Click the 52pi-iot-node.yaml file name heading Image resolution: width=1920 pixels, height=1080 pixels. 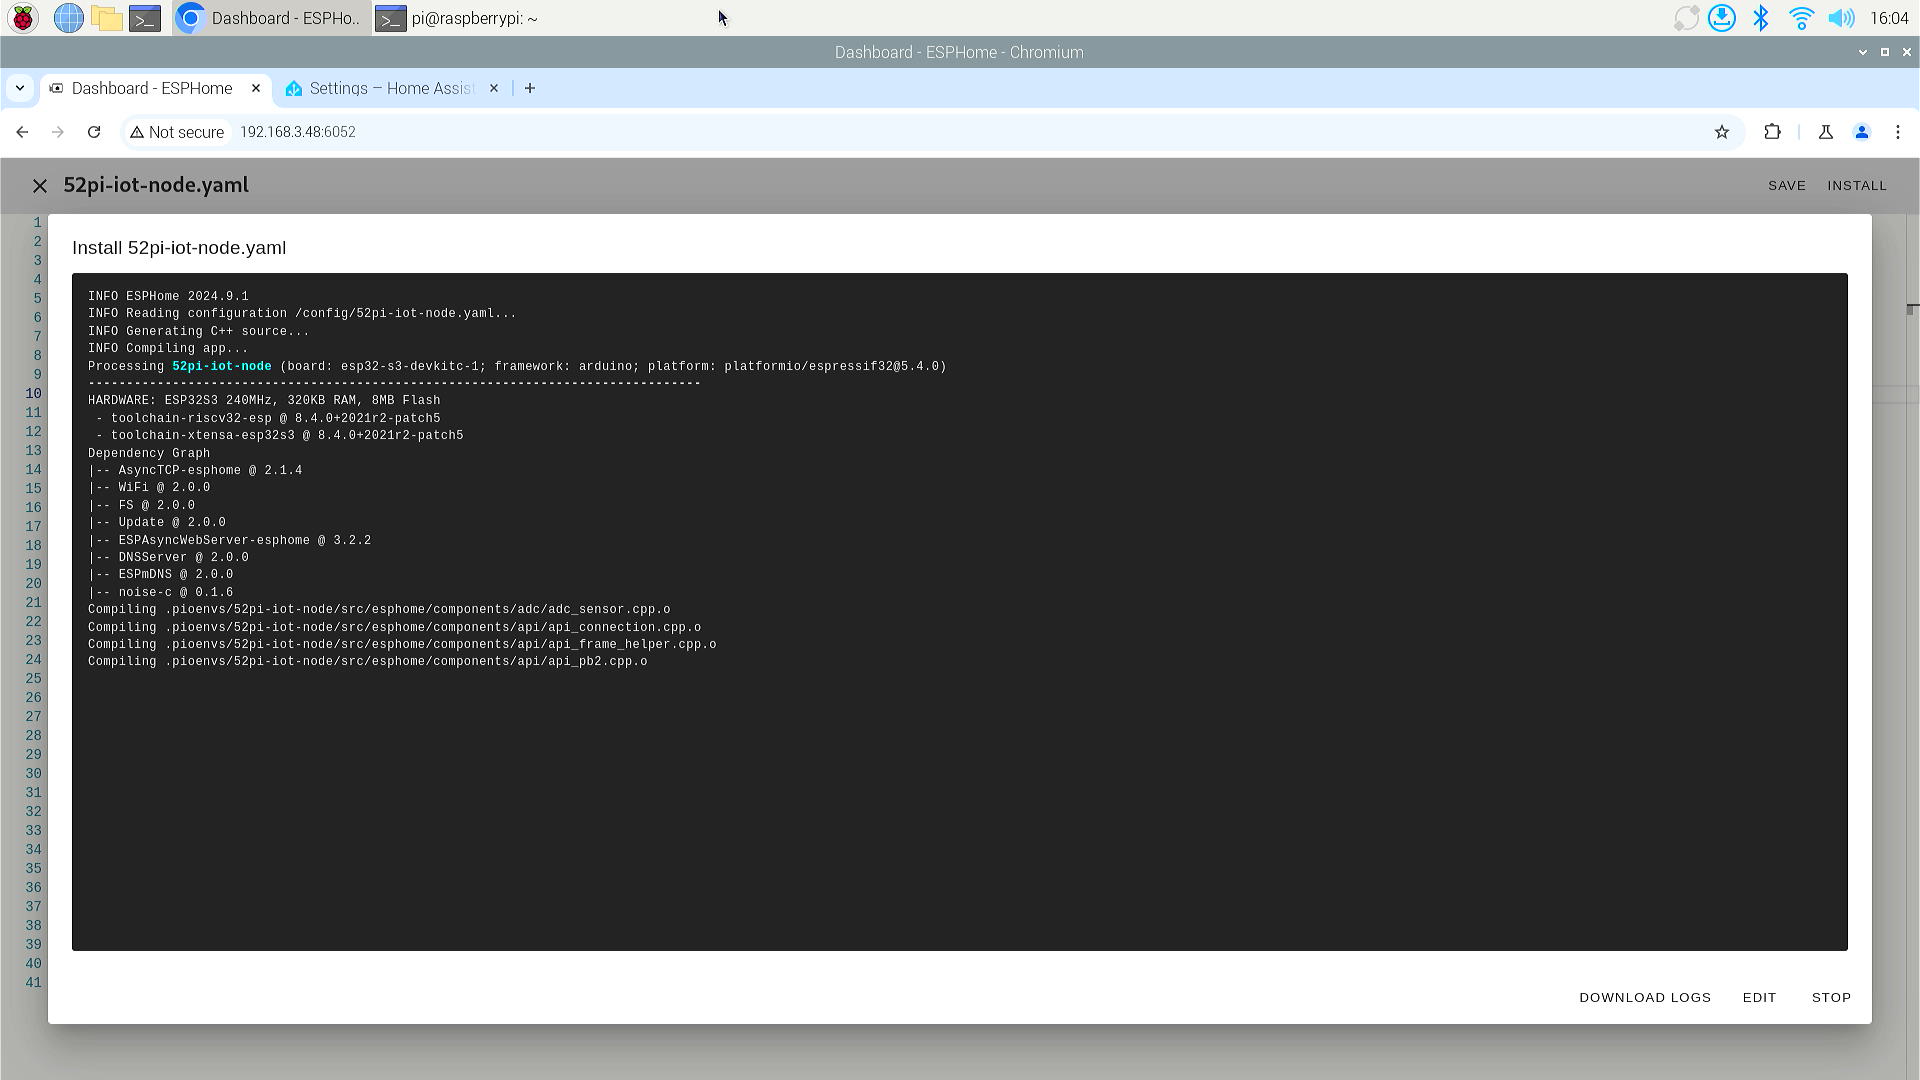pyautogui.click(x=156, y=185)
